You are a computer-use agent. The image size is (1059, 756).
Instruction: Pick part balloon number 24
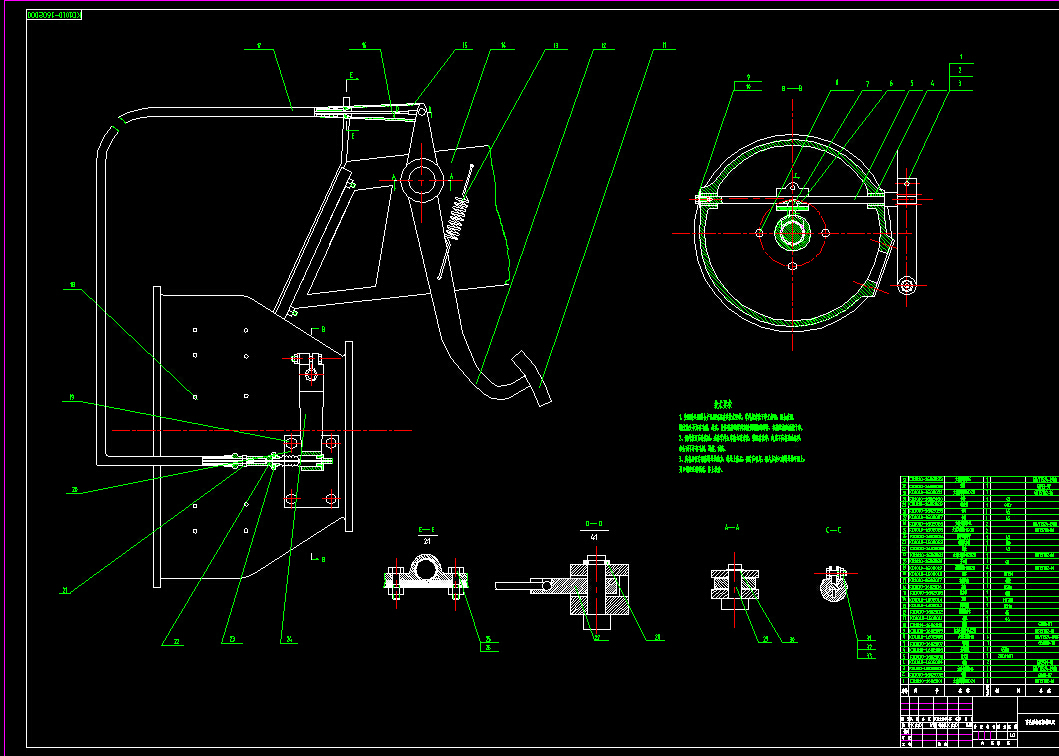(289, 639)
